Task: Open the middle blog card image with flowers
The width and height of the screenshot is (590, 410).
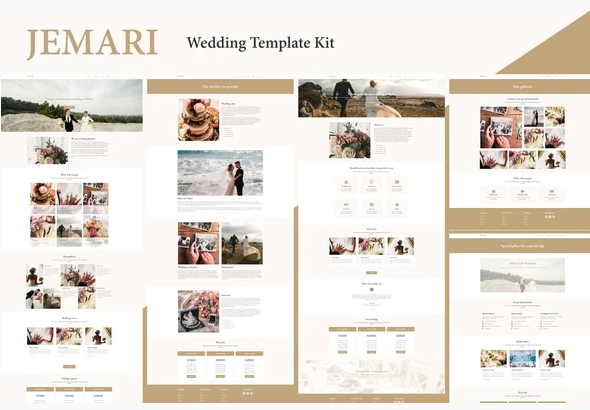Action: point(371,246)
